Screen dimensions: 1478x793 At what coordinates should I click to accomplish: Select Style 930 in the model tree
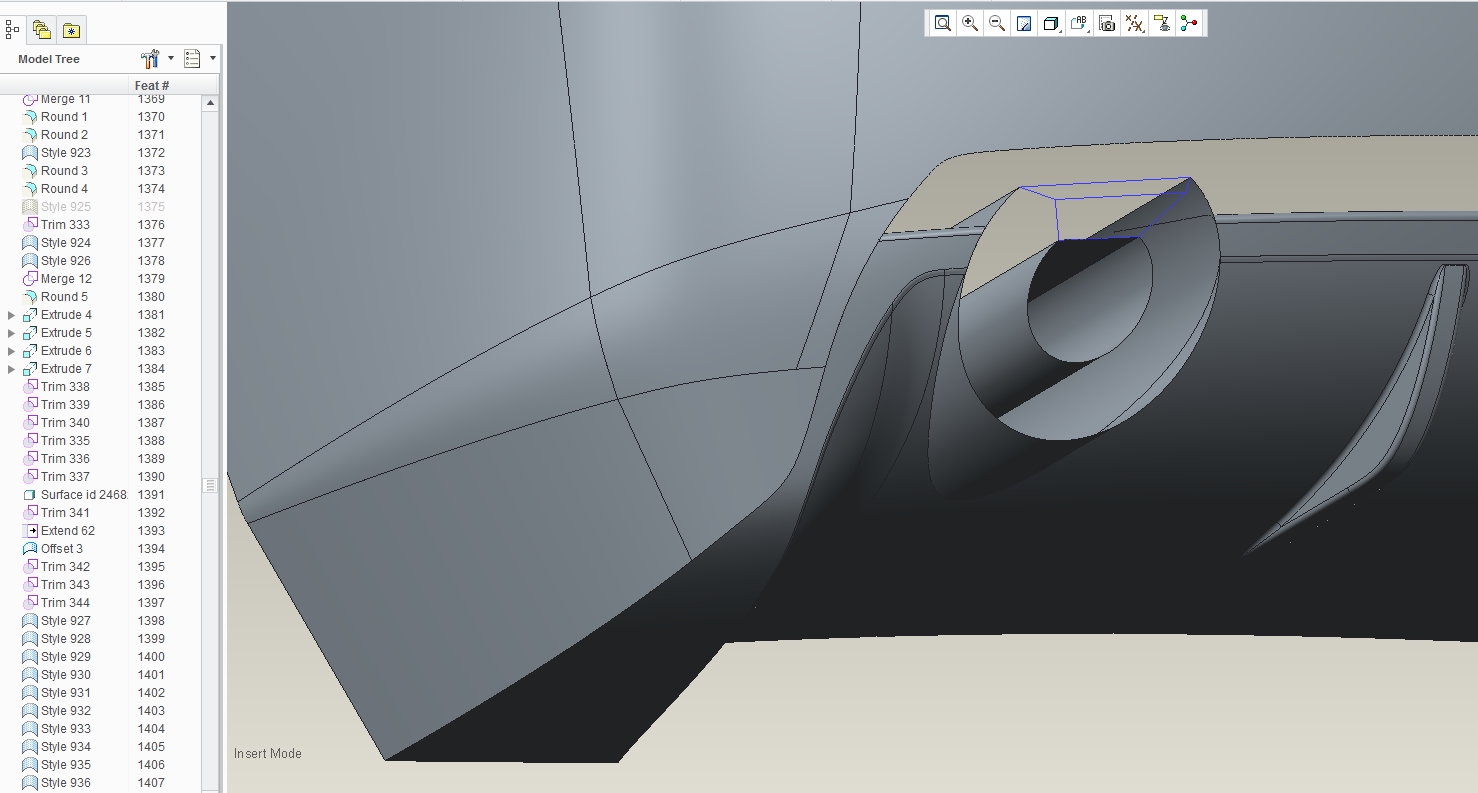click(65, 675)
